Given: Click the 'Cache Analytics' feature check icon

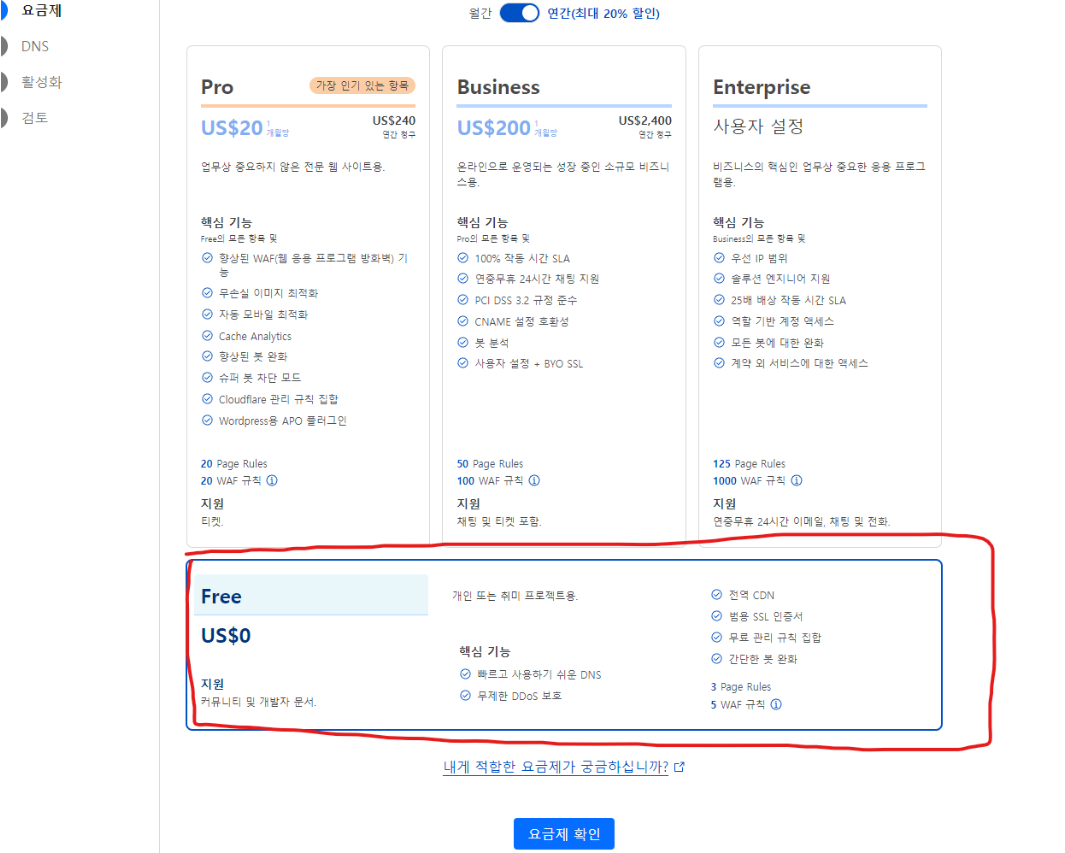Looking at the screenshot, I should pyautogui.click(x=207, y=335).
